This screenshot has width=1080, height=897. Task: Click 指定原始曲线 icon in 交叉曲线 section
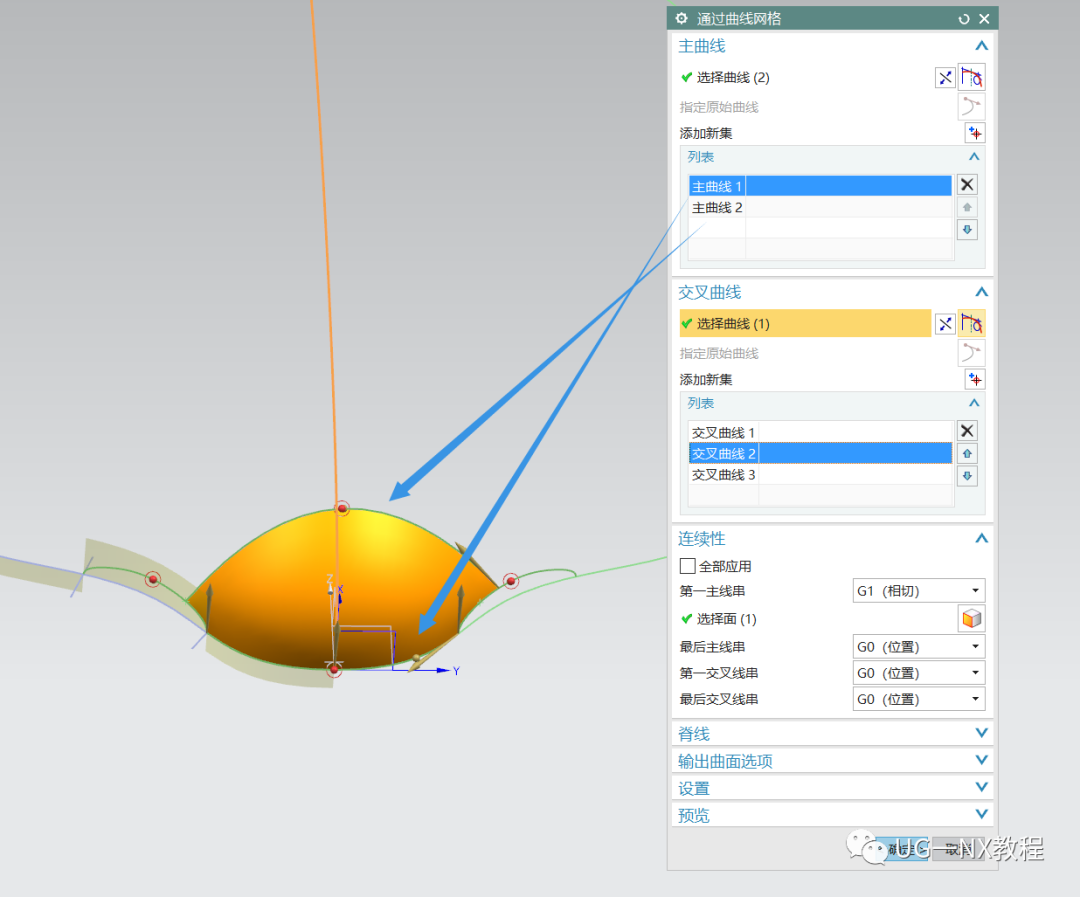[x=971, y=353]
